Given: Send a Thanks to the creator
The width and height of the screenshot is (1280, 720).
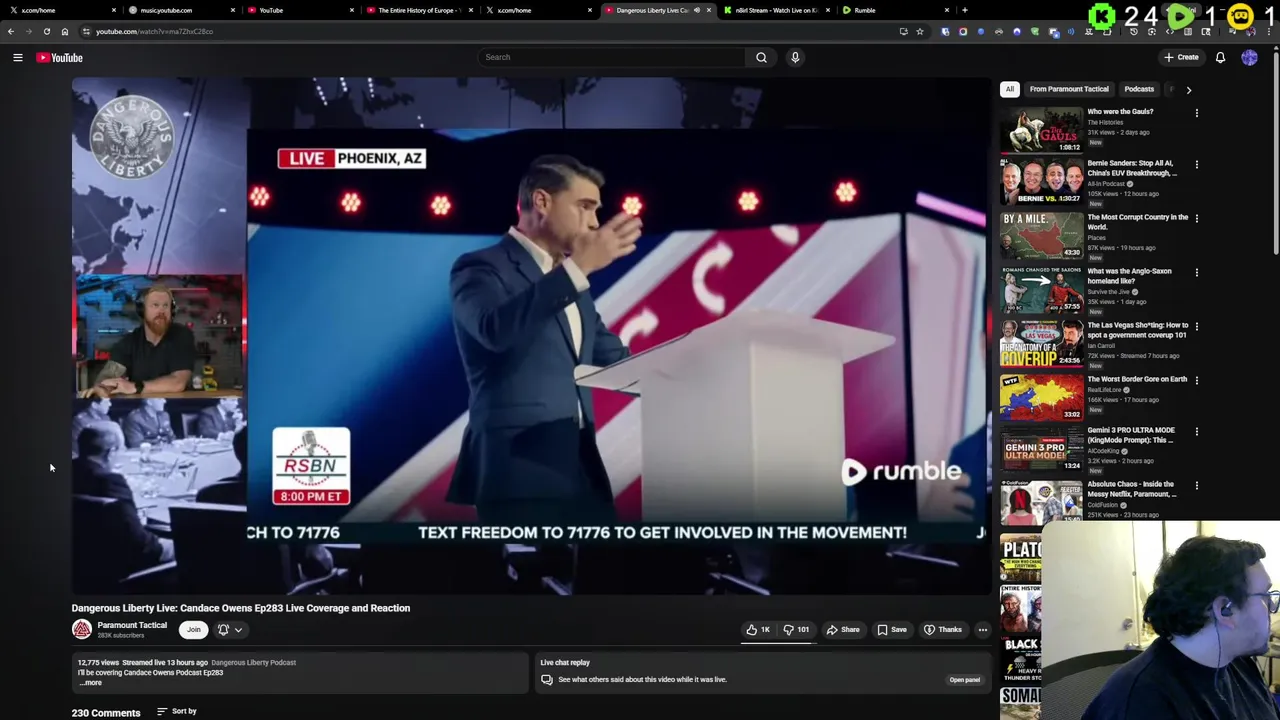Looking at the screenshot, I should pyautogui.click(x=943, y=629).
